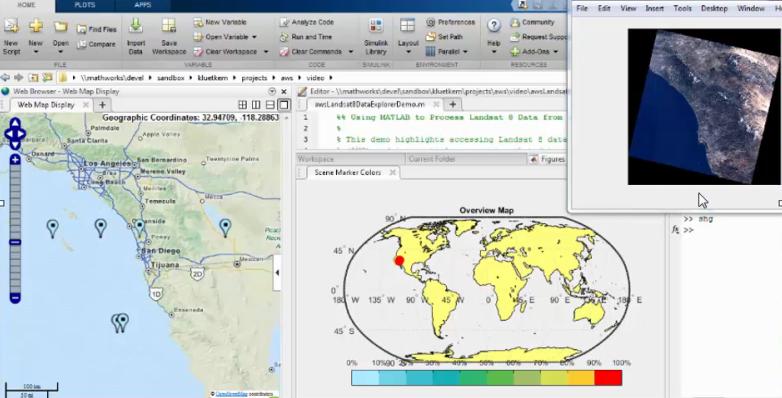The height and width of the screenshot is (398, 782).
Task: Select the awsLandsat8DataExplorerDemo.m editor tab
Action: tap(370, 104)
